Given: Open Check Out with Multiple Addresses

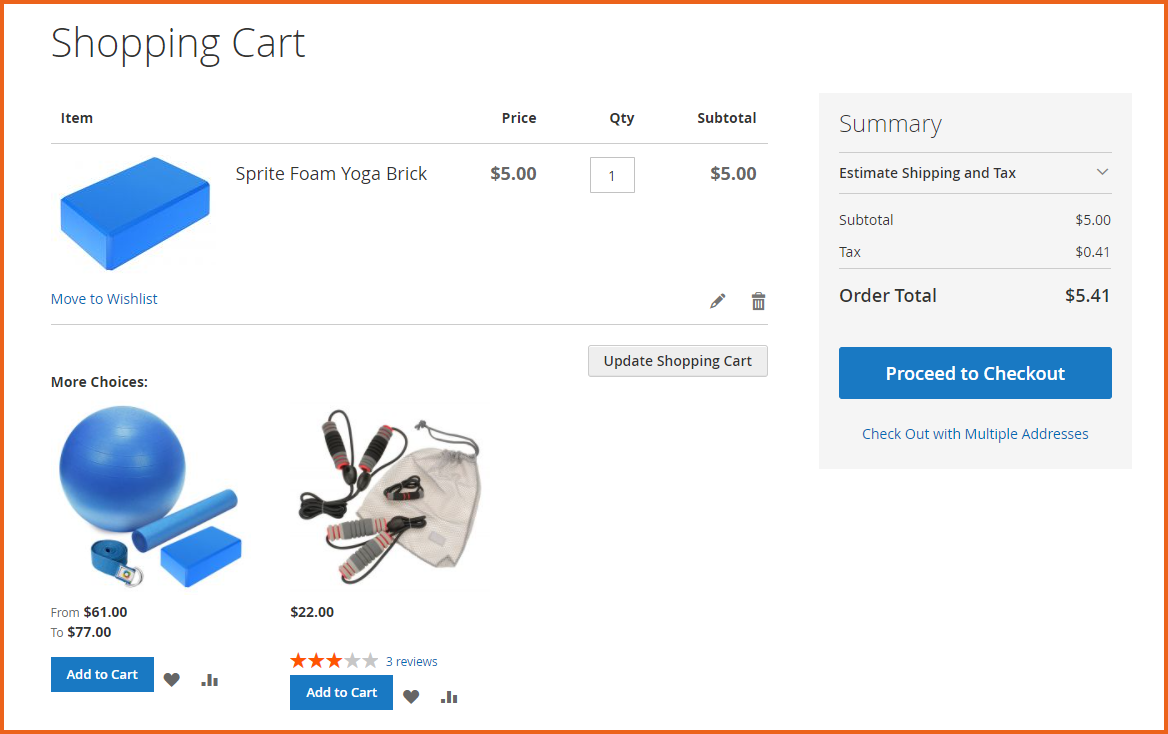Looking at the screenshot, I should [975, 433].
